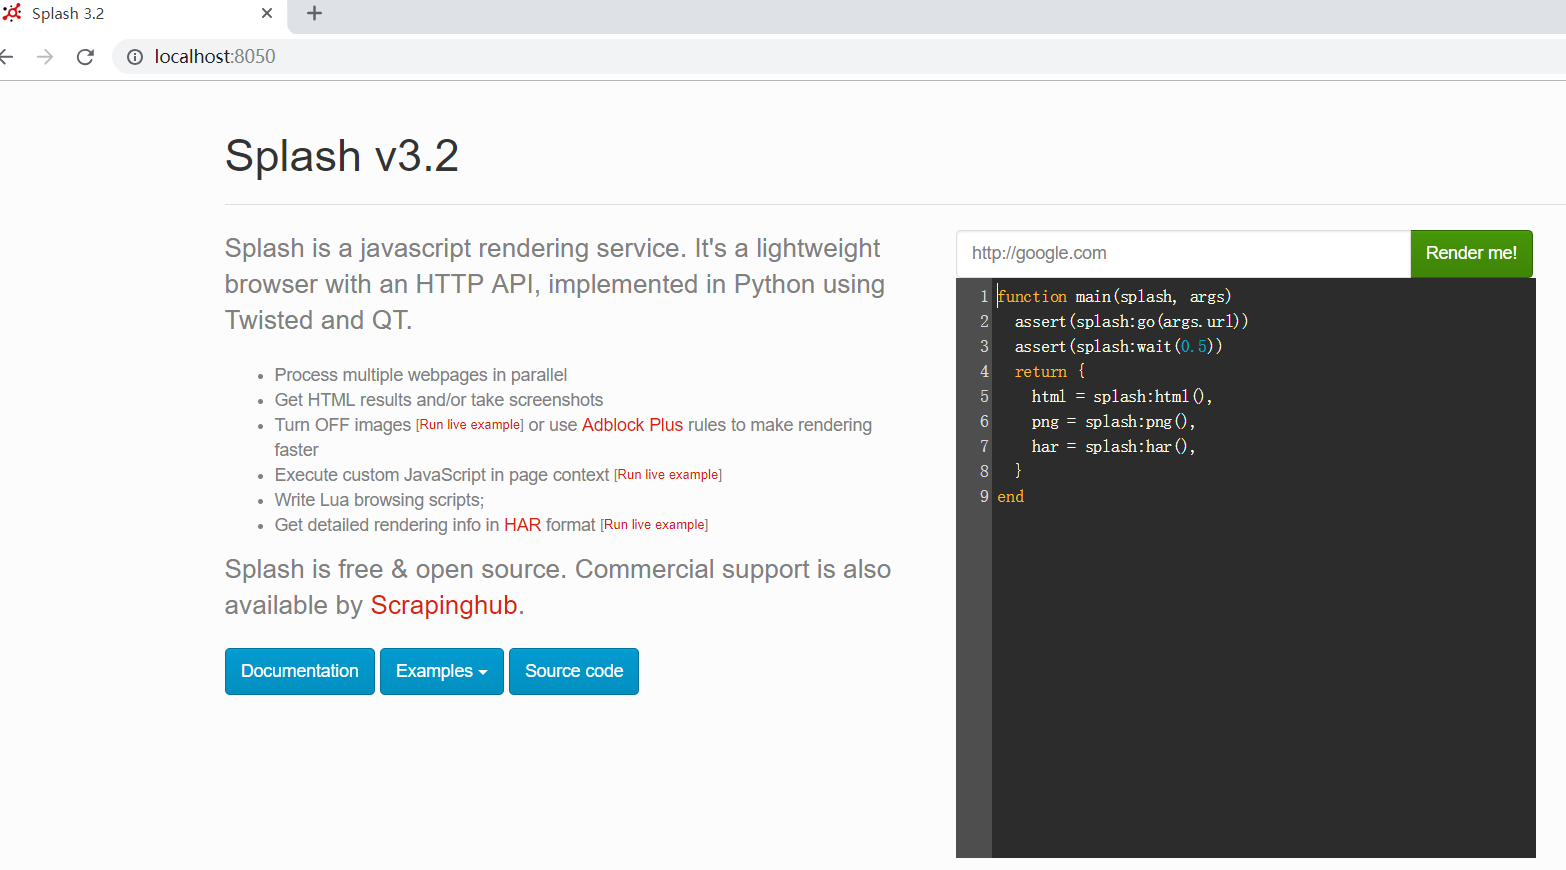Click the localhost:8050 address bar
The image size is (1566, 870).
coord(840,57)
